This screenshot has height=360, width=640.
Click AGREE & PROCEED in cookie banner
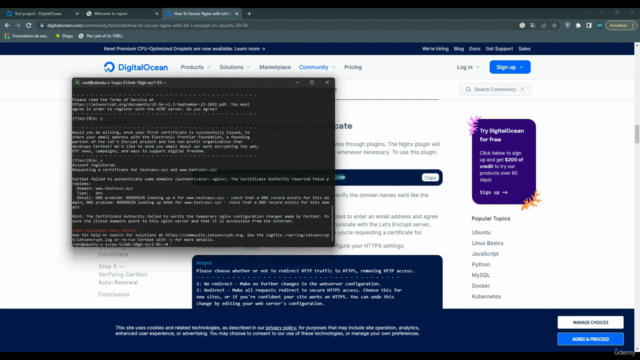[590, 339]
